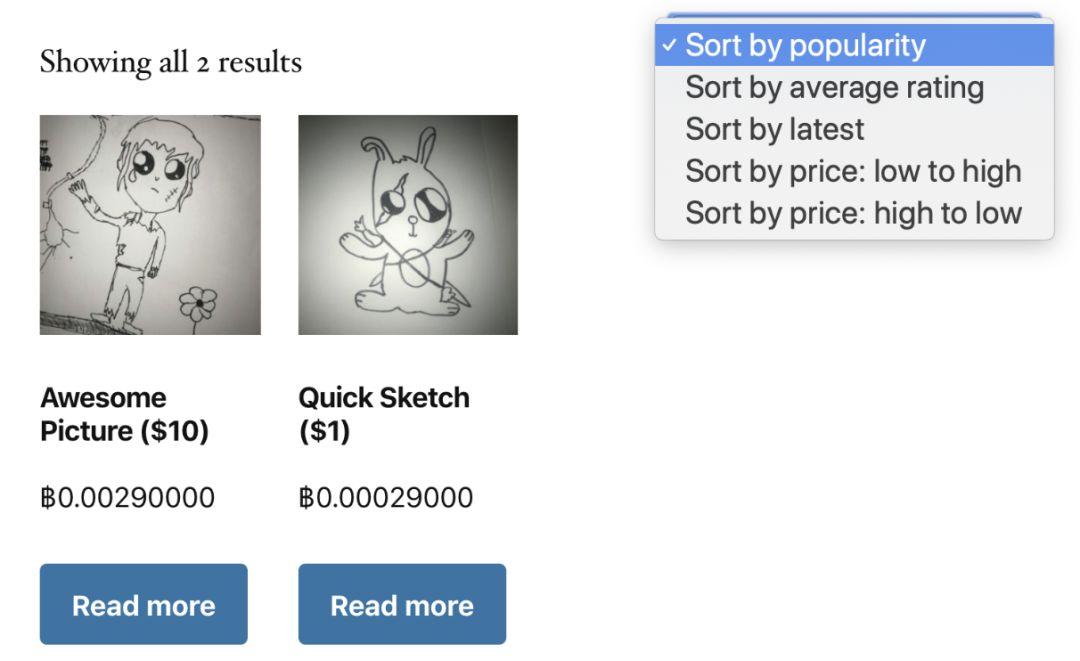Select Sort by latest option

(x=854, y=129)
